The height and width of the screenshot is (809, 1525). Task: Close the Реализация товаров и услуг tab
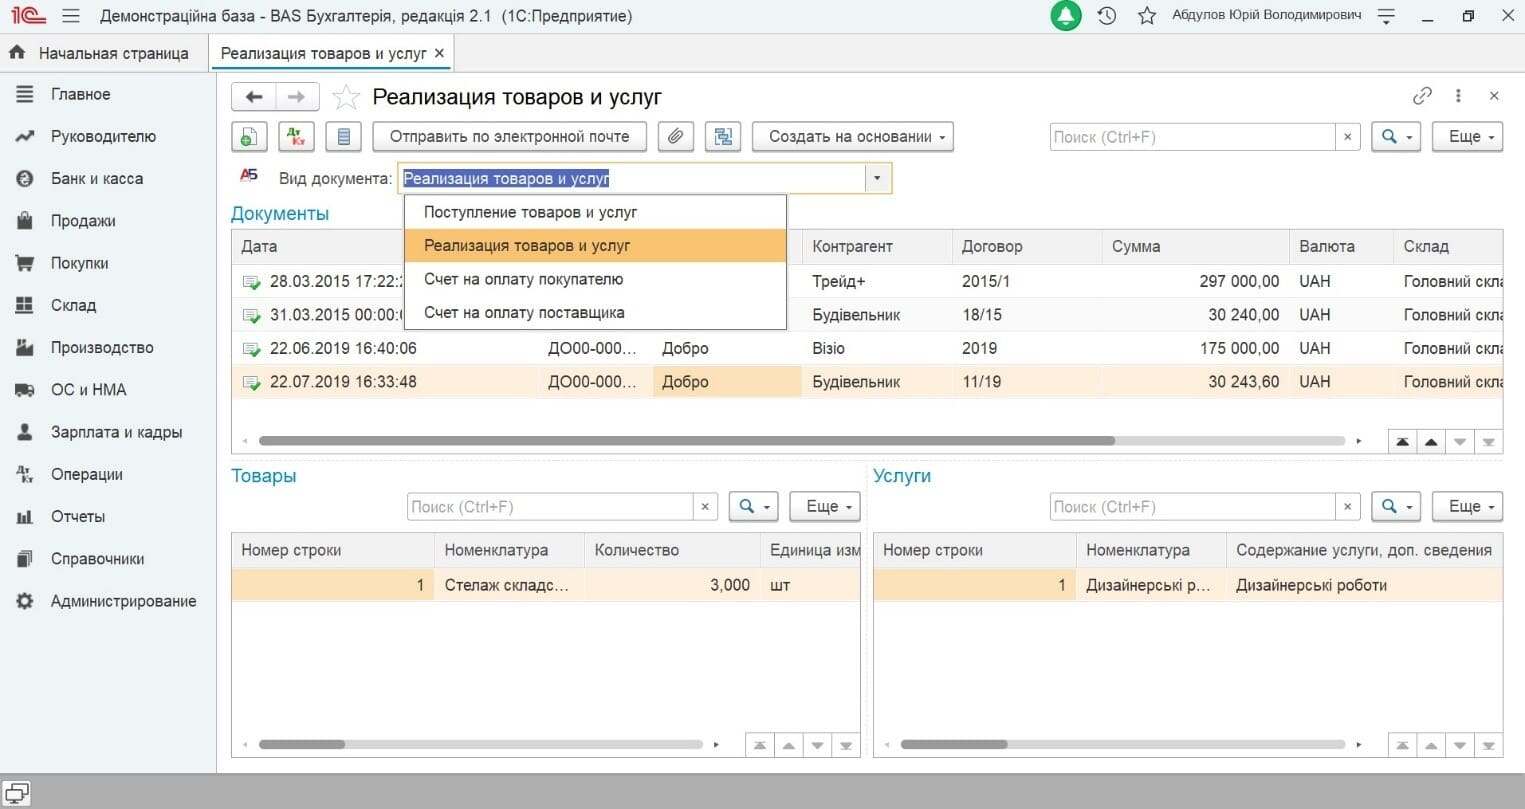439,53
